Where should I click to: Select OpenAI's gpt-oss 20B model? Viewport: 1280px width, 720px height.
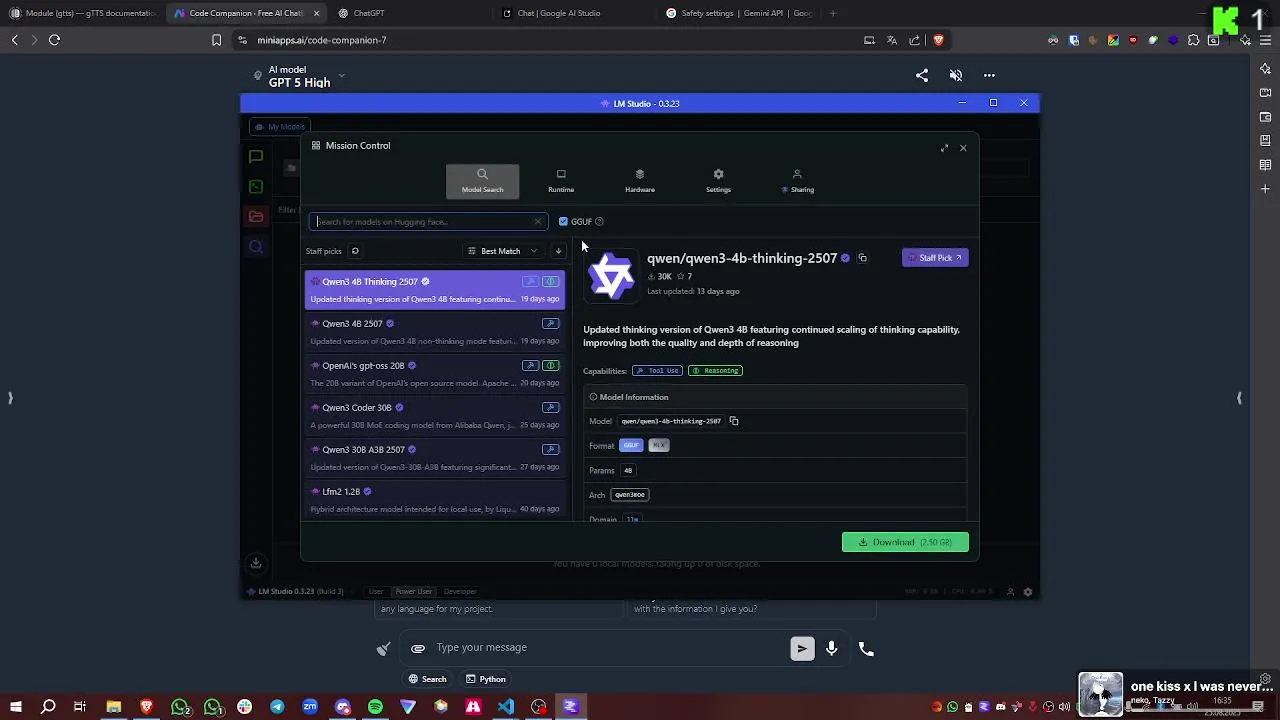[435, 373]
